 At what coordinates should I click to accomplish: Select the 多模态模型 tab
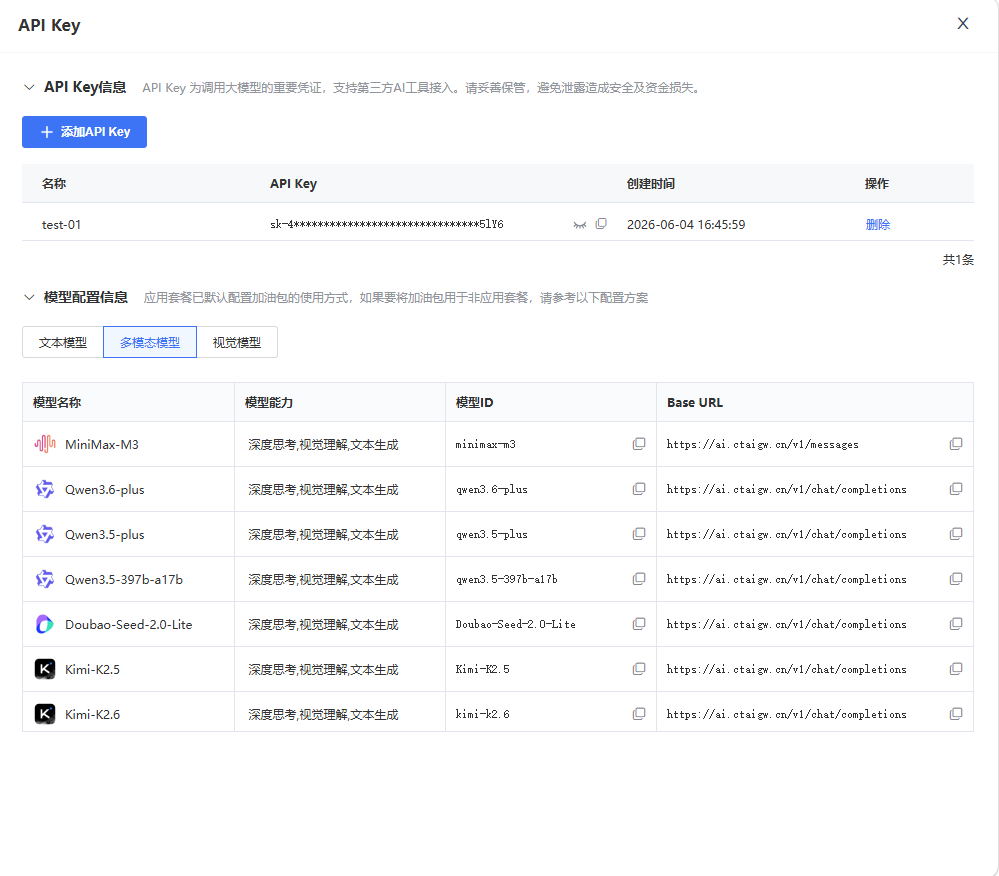(150, 342)
